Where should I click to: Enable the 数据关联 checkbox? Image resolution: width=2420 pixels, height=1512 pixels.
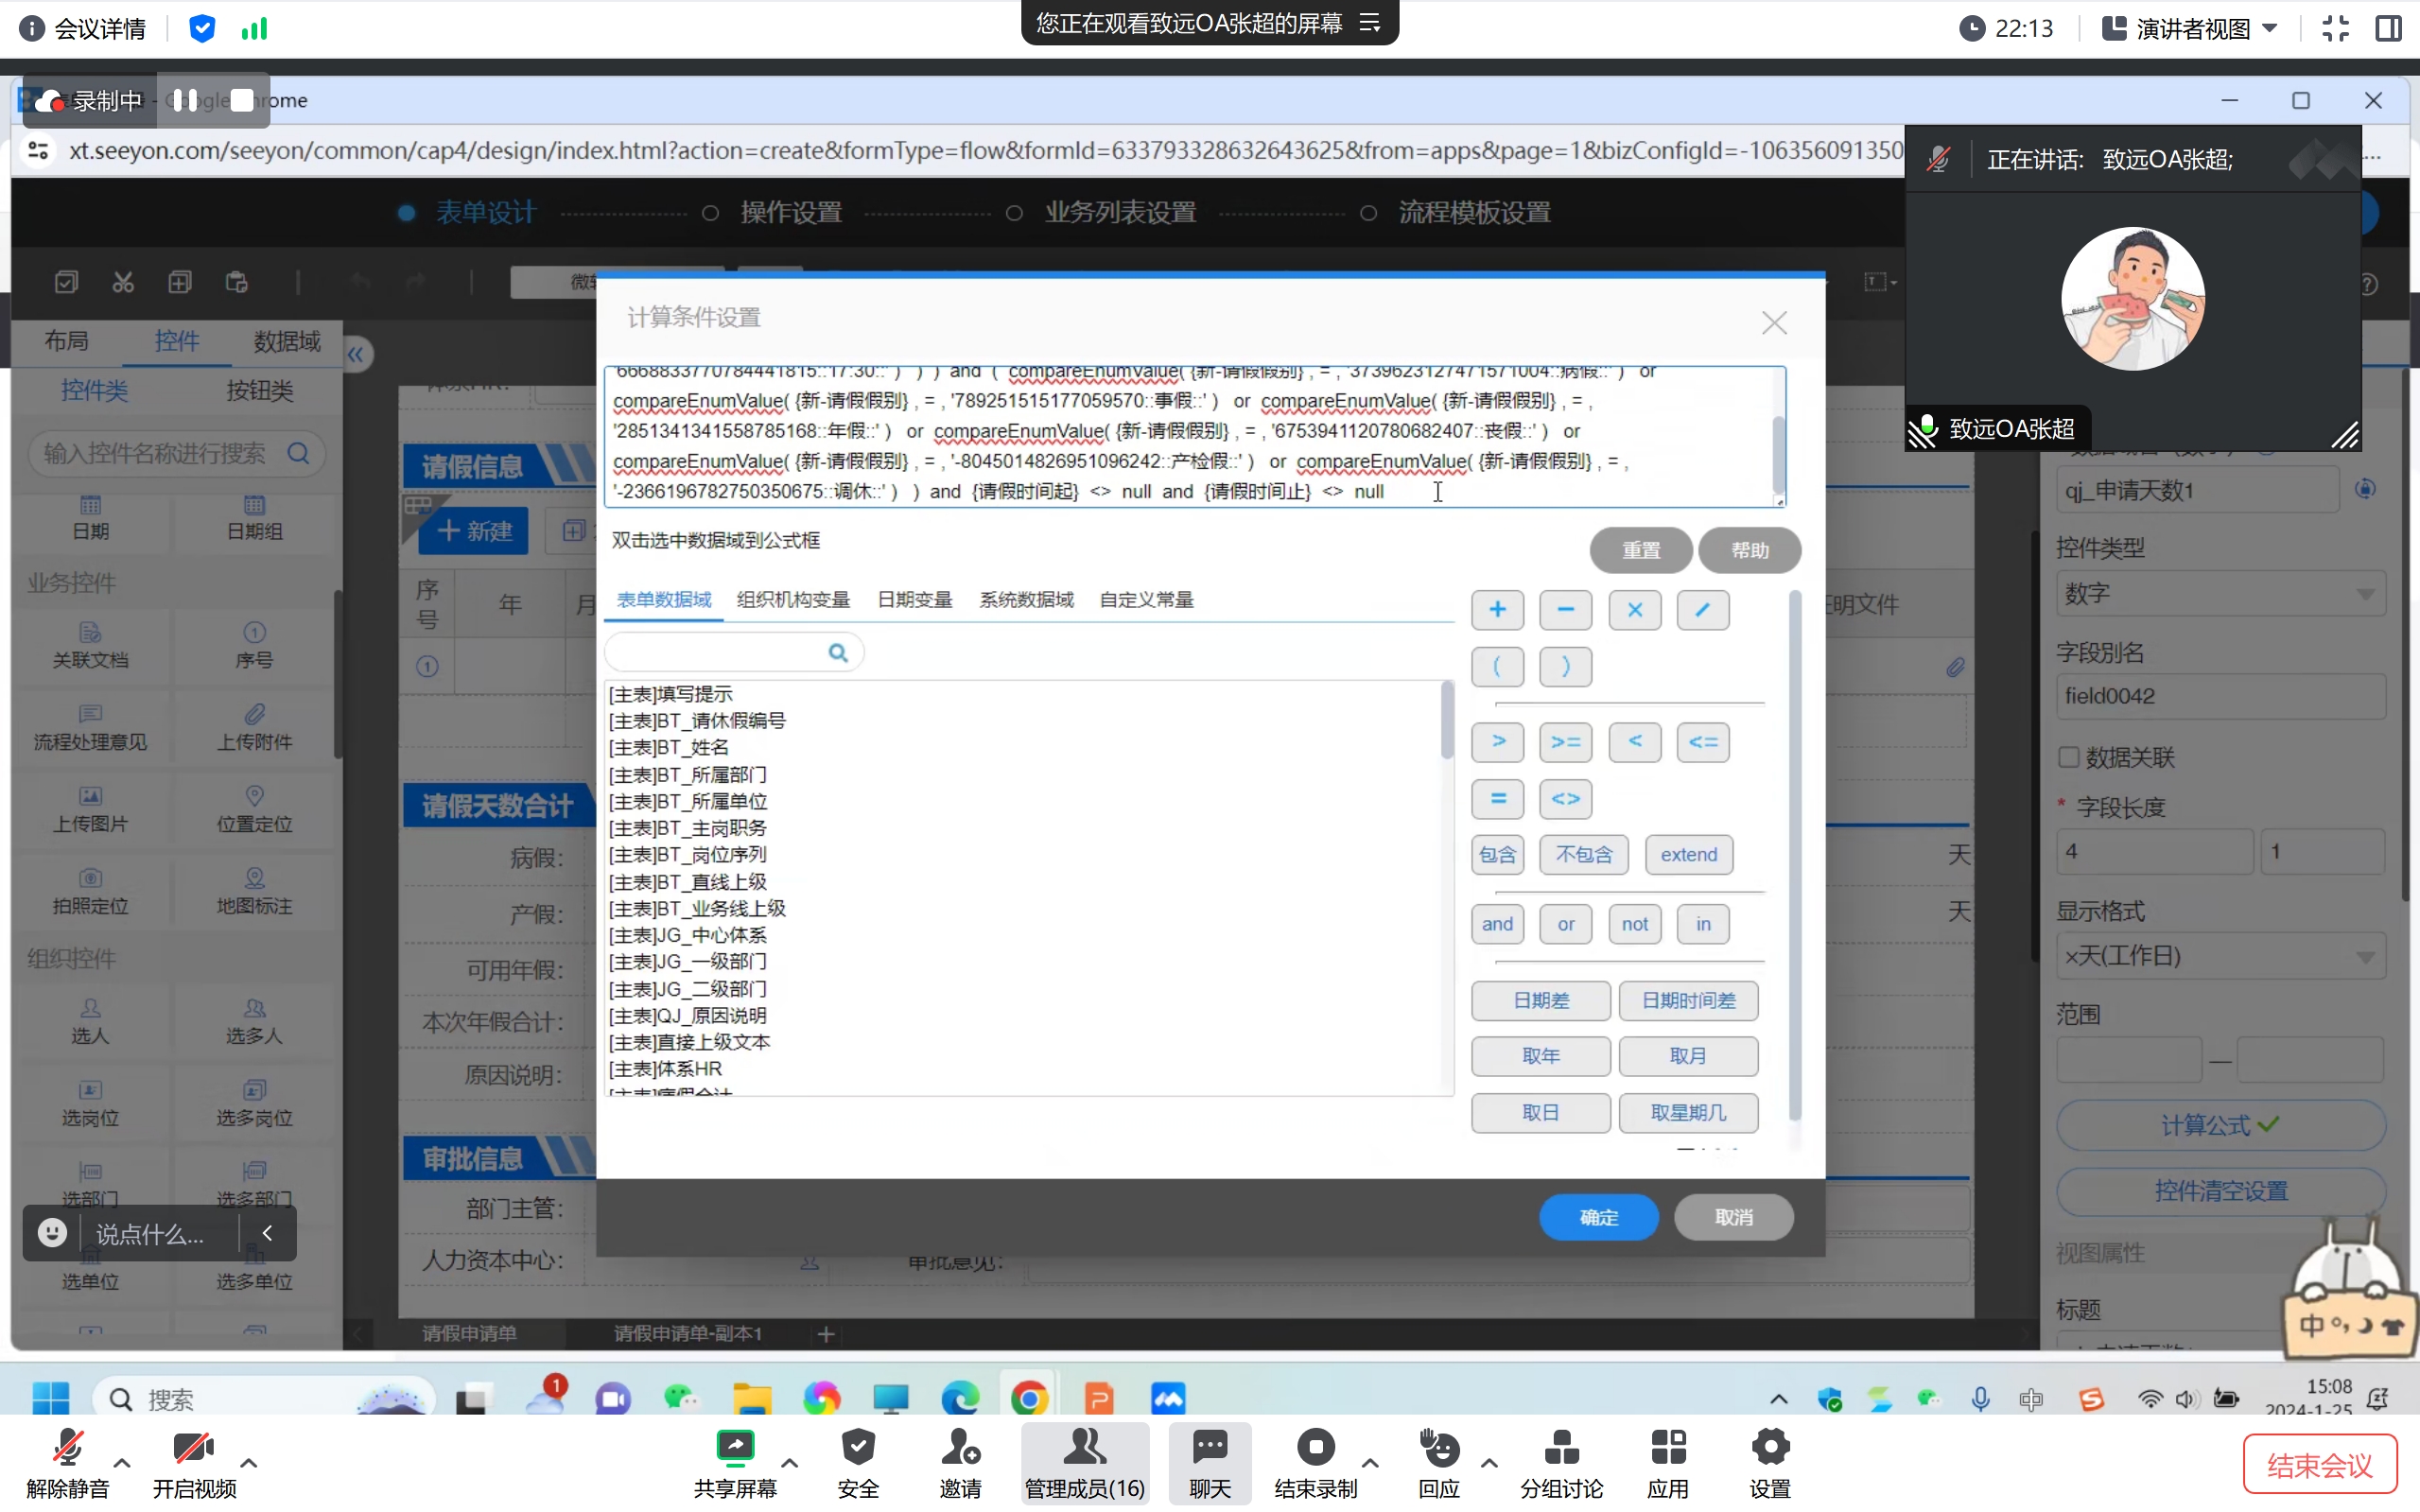coord(2069,757)
